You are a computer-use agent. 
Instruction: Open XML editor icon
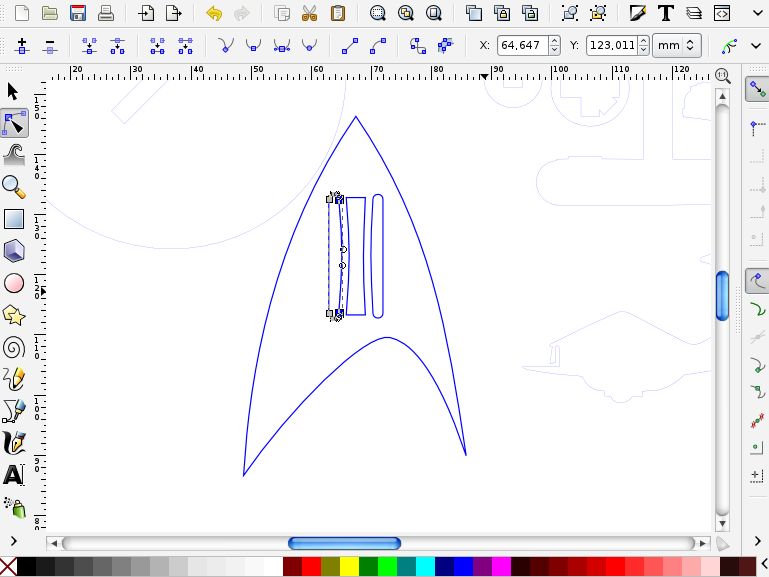(x=722, y=13)
